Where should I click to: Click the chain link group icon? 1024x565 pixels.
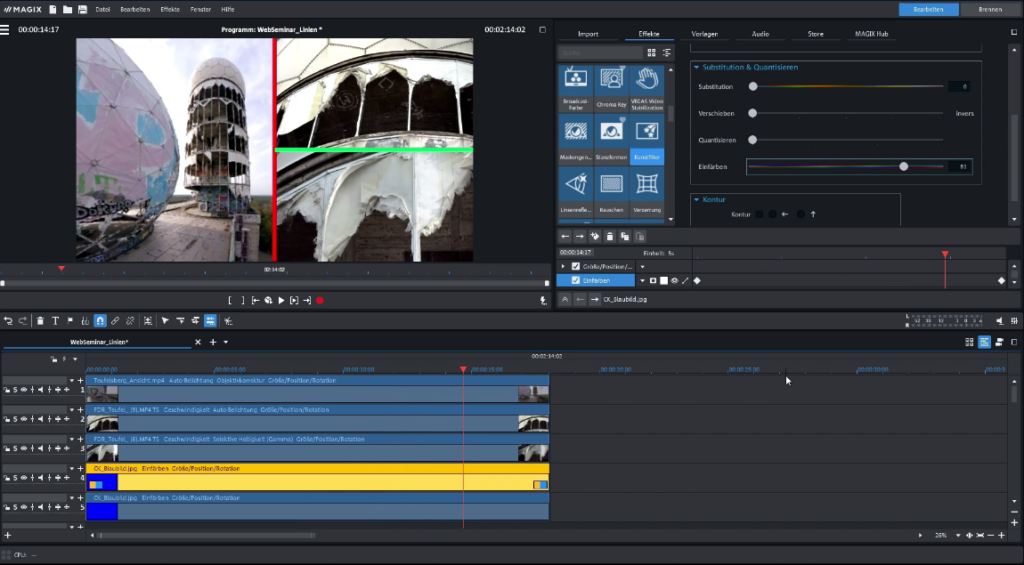click(115, 321)
